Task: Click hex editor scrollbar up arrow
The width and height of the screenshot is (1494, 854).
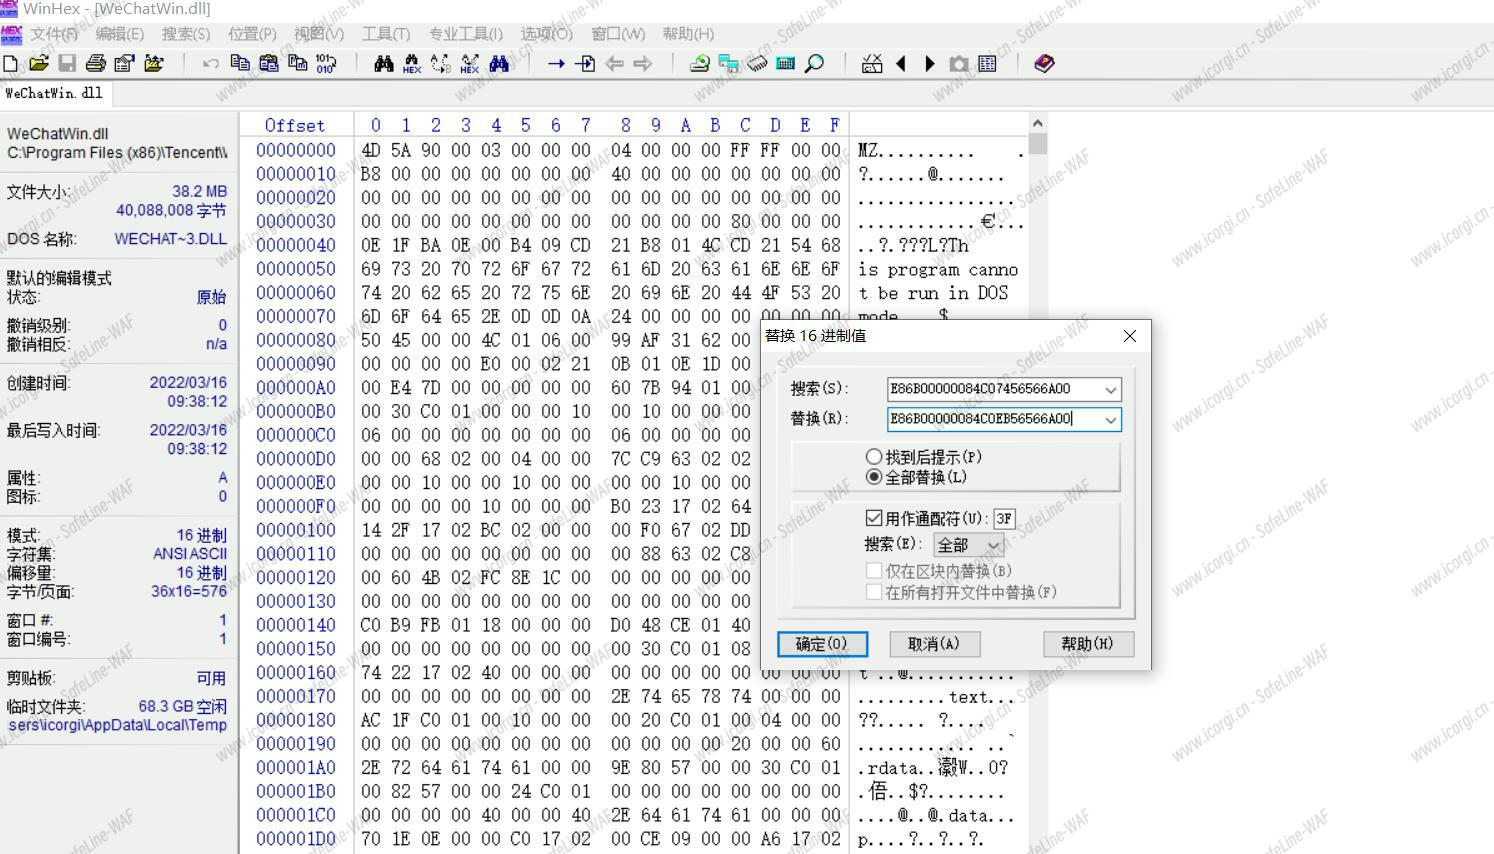Action: click(1037, 124)
